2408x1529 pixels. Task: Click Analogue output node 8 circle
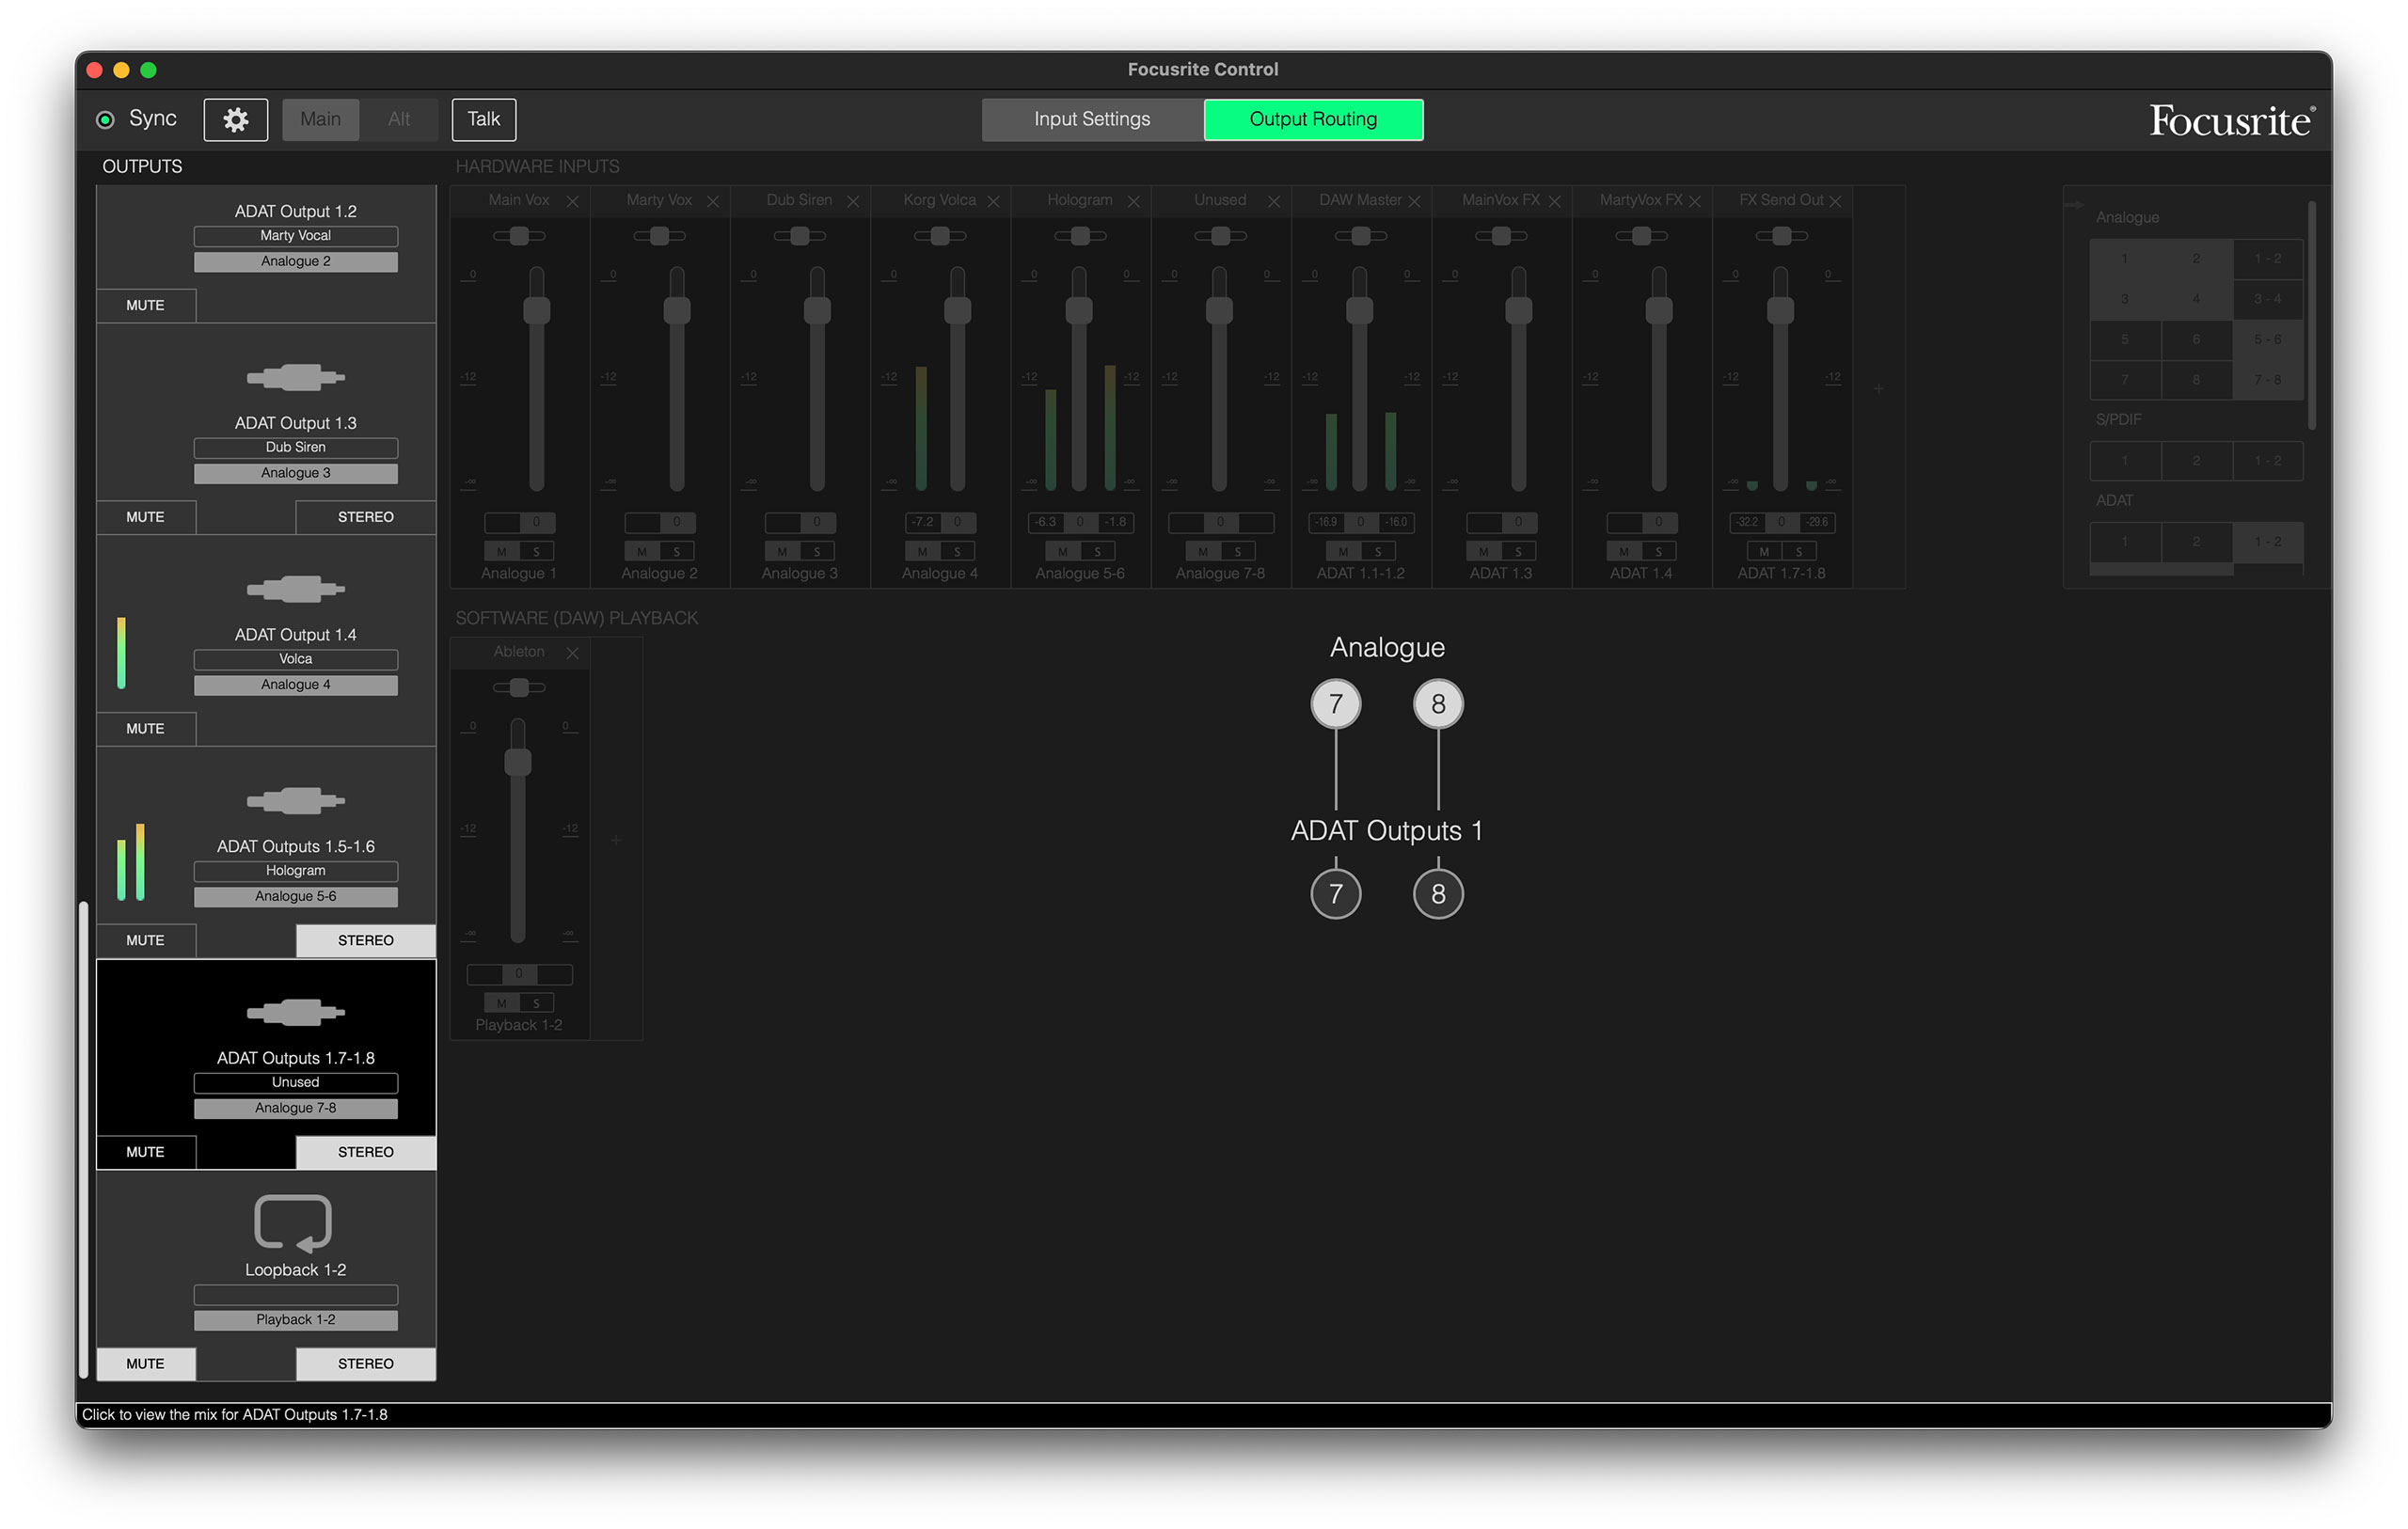point(1438,704)
